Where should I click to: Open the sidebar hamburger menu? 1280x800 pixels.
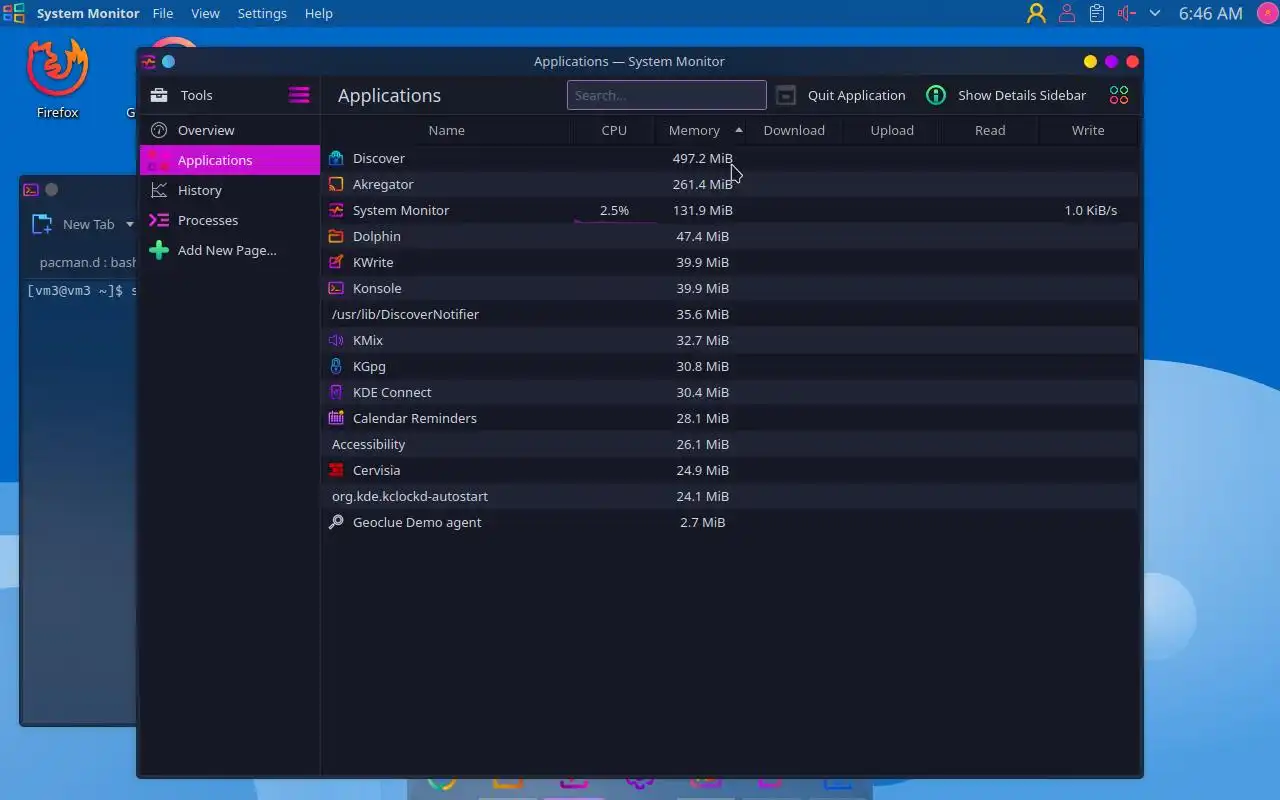(x=299, y=95)
